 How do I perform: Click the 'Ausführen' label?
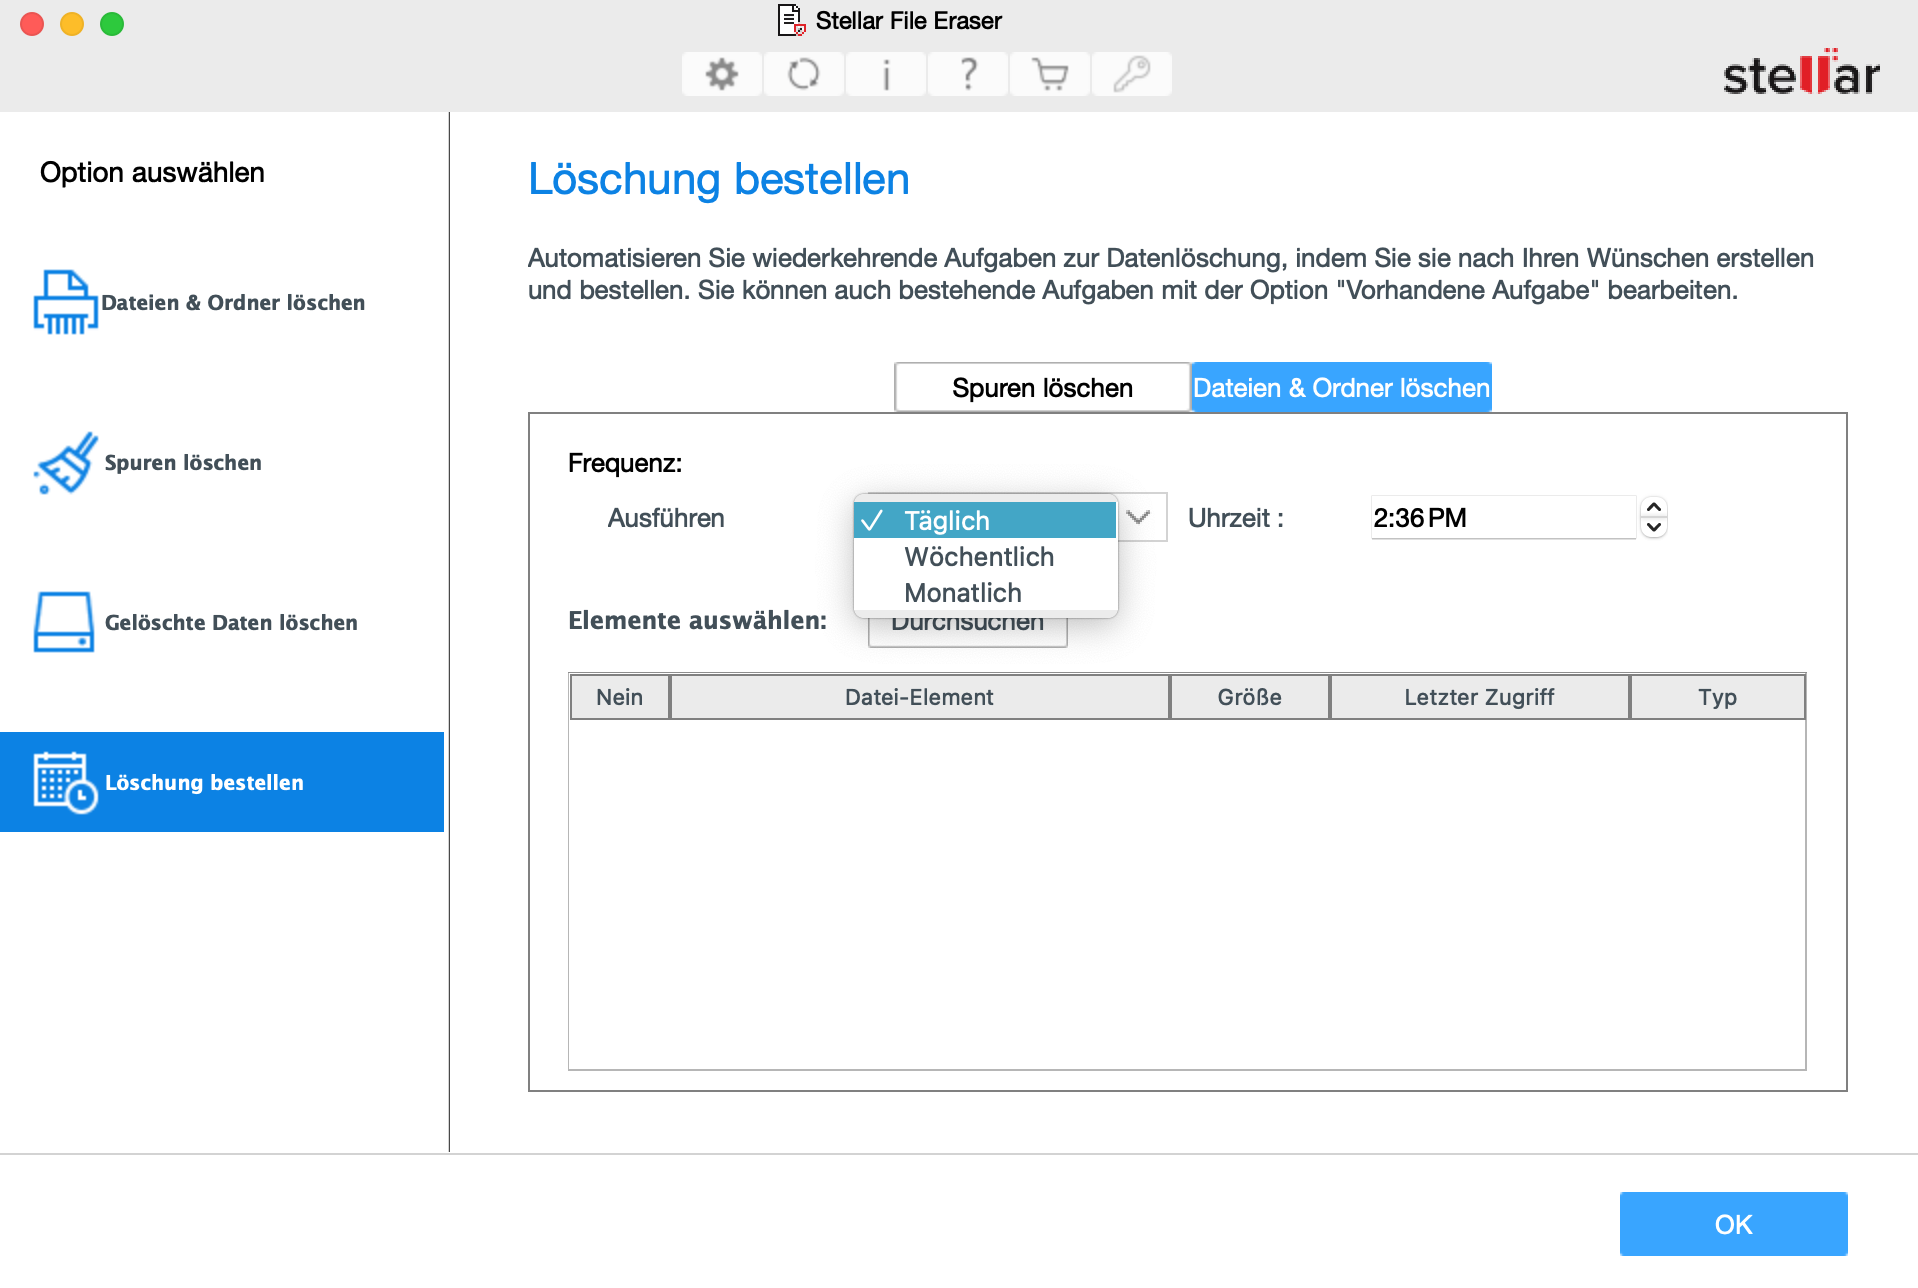[666, 518]
